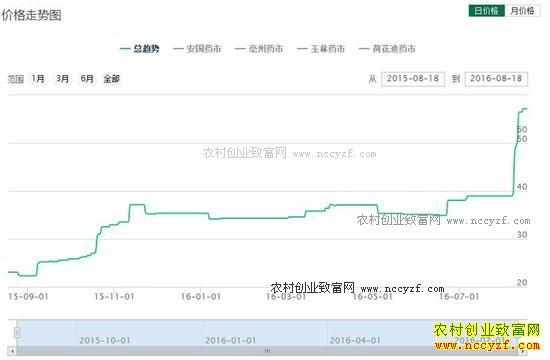Toggle 荷花池药市 legend series
550x360 pixels.
click(387, 49)
